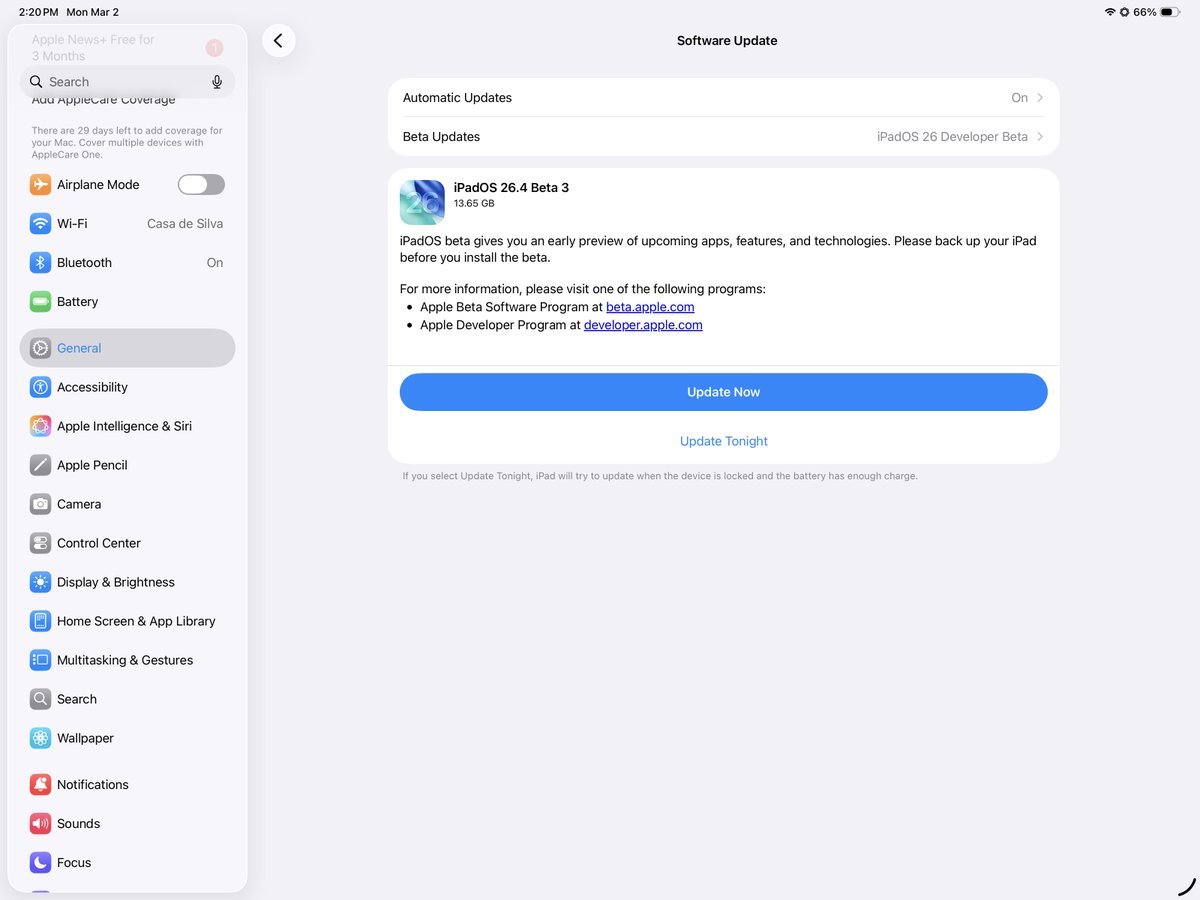Tap the 'Focus' label in sidebar
This screenshot has height=900, width=1200.
pyautogui.click(x=74, y=863)
